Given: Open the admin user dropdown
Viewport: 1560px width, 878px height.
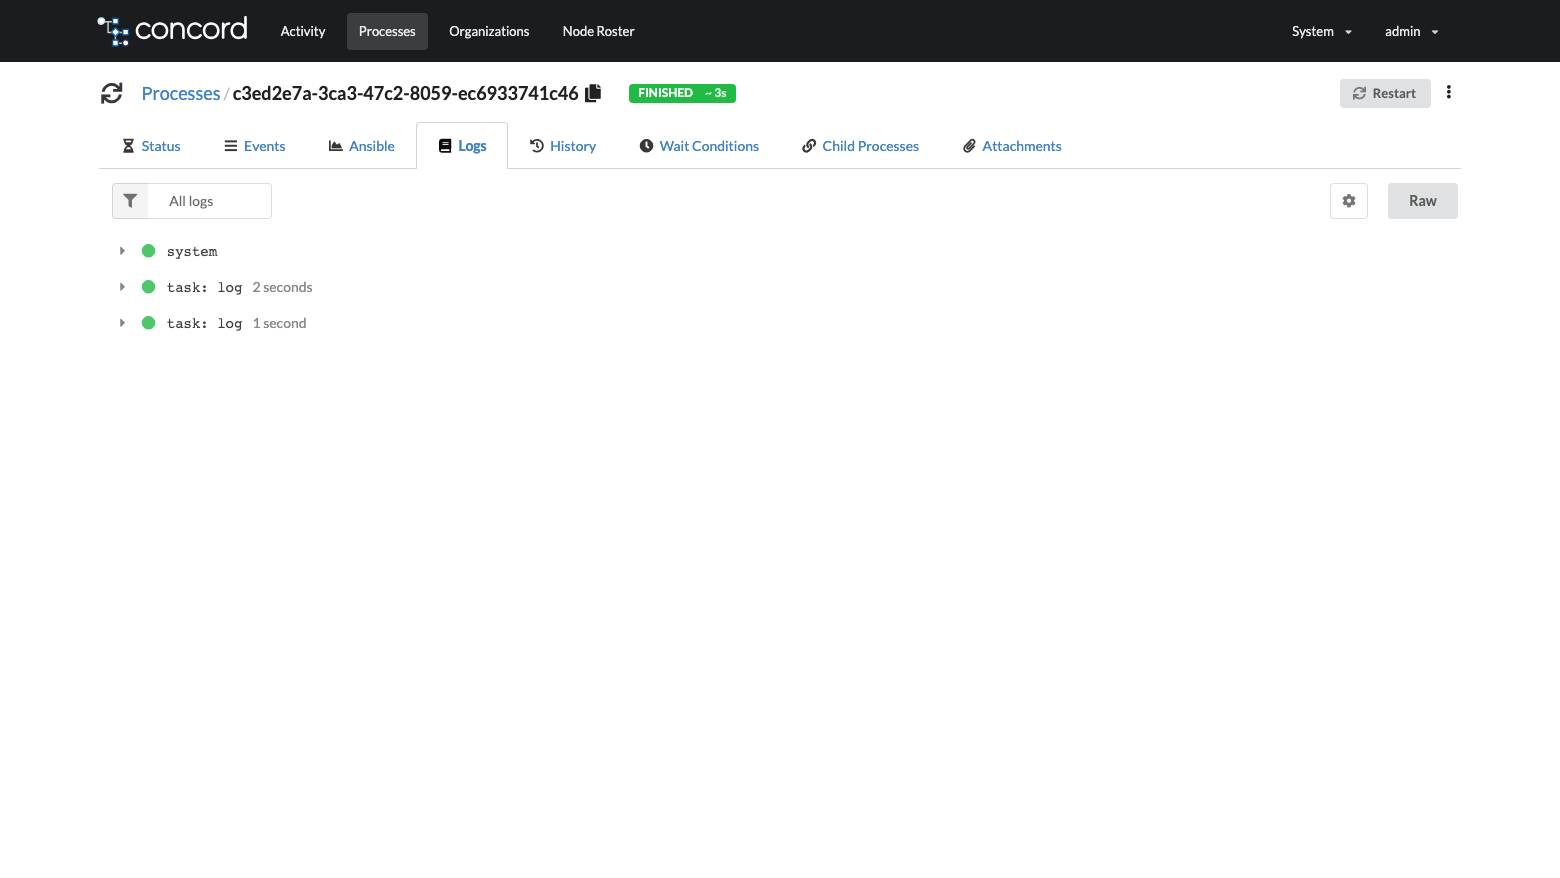Looking at the screenshot, I should click(1411, 31).
